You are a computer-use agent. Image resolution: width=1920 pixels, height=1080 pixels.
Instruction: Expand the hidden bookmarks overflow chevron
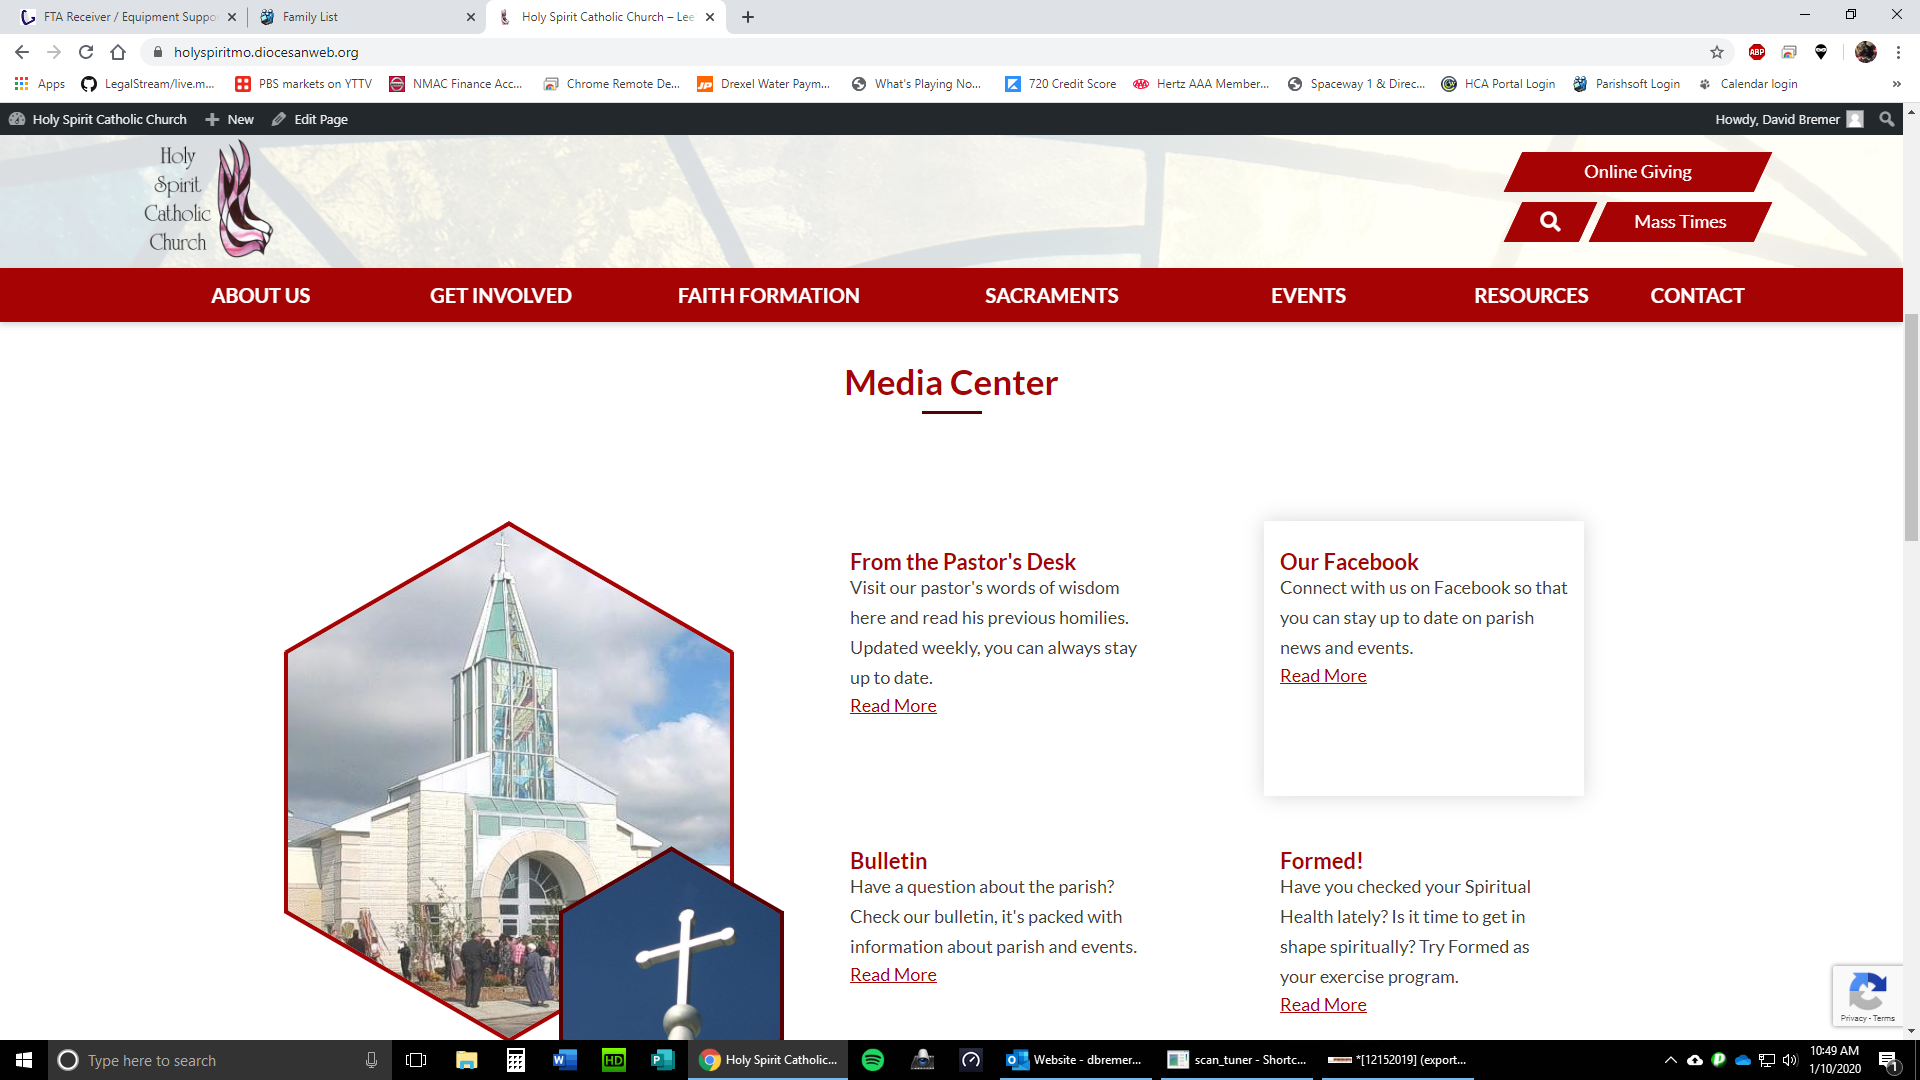[x=1896, y=84]
